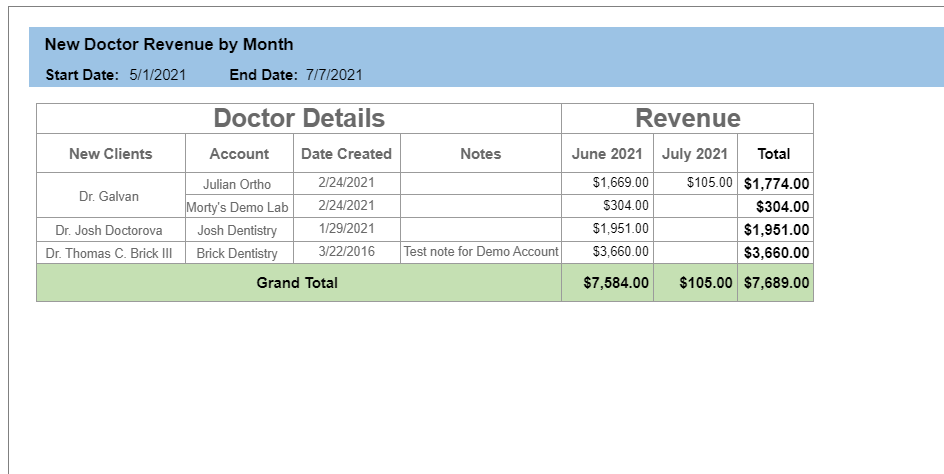Click the New Clients column header
This screenshot has height=474, width=944.
tap(111, 154)
